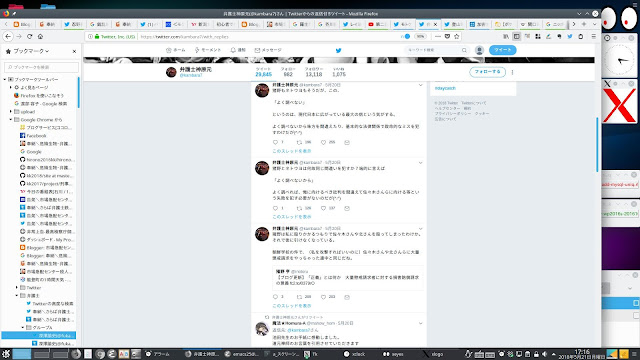Open the Firefox hamburger menu
The width and height of the screenshot is (640, 360).
[593, 36]
